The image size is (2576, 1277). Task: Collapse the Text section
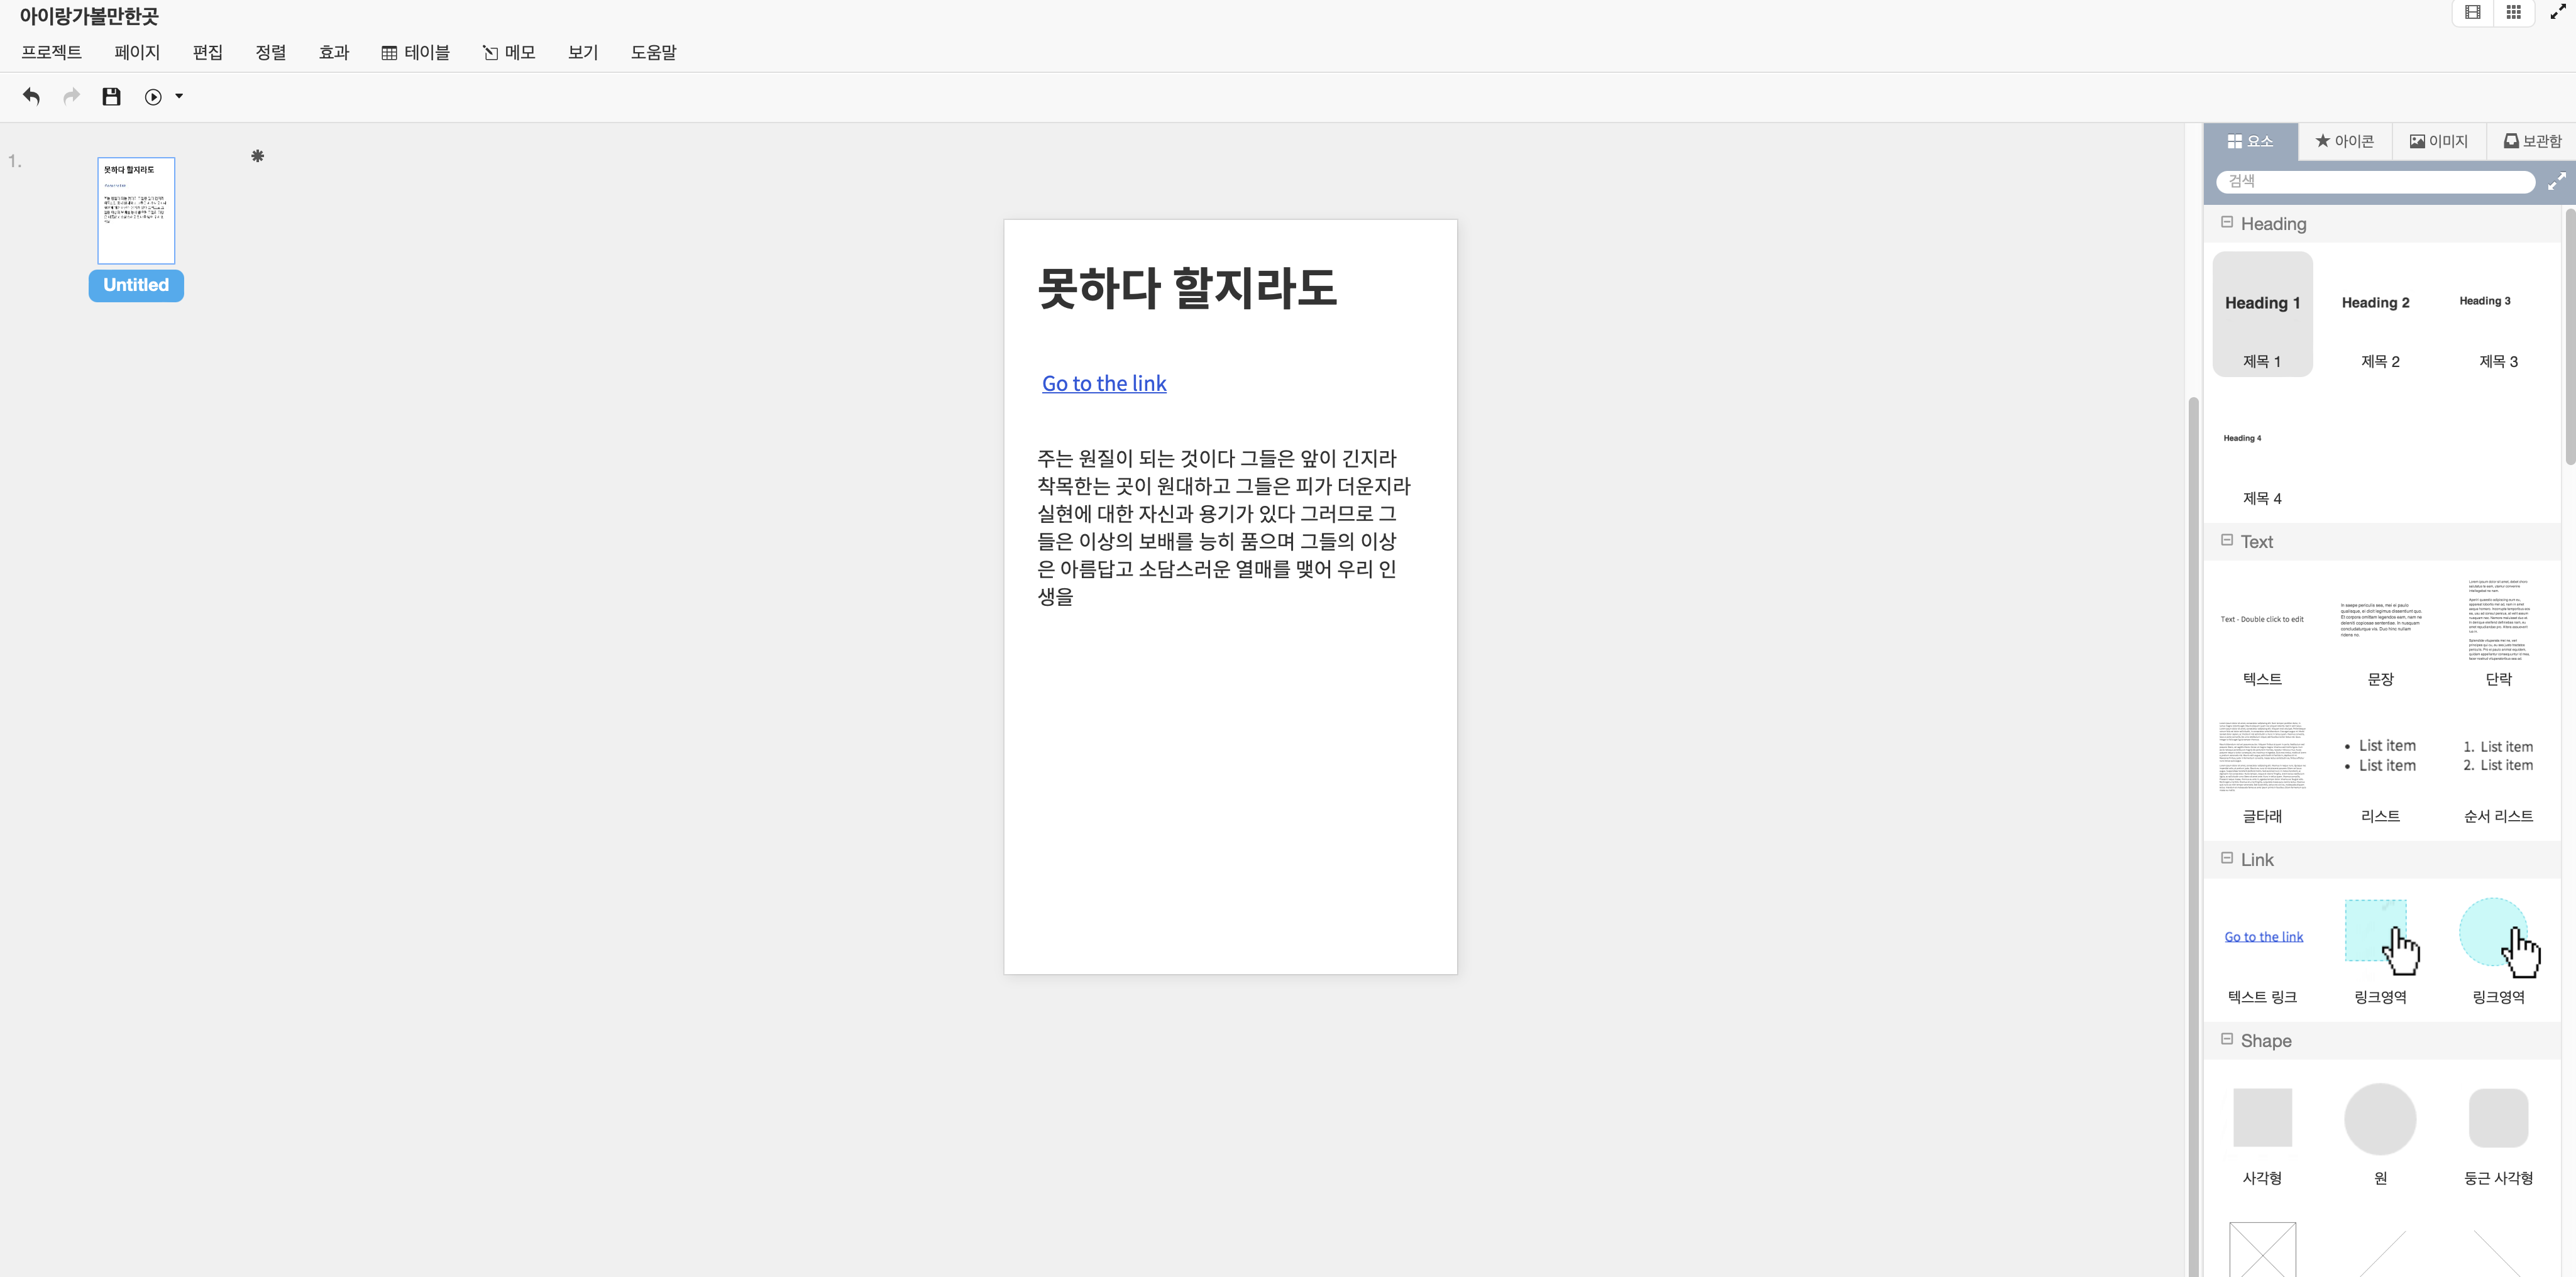coord(2227,540)
